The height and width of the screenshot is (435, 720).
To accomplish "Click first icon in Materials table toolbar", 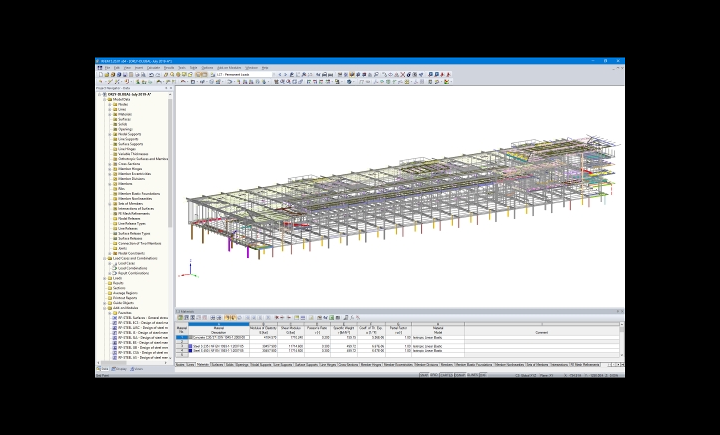I will [x=180, y=317].
